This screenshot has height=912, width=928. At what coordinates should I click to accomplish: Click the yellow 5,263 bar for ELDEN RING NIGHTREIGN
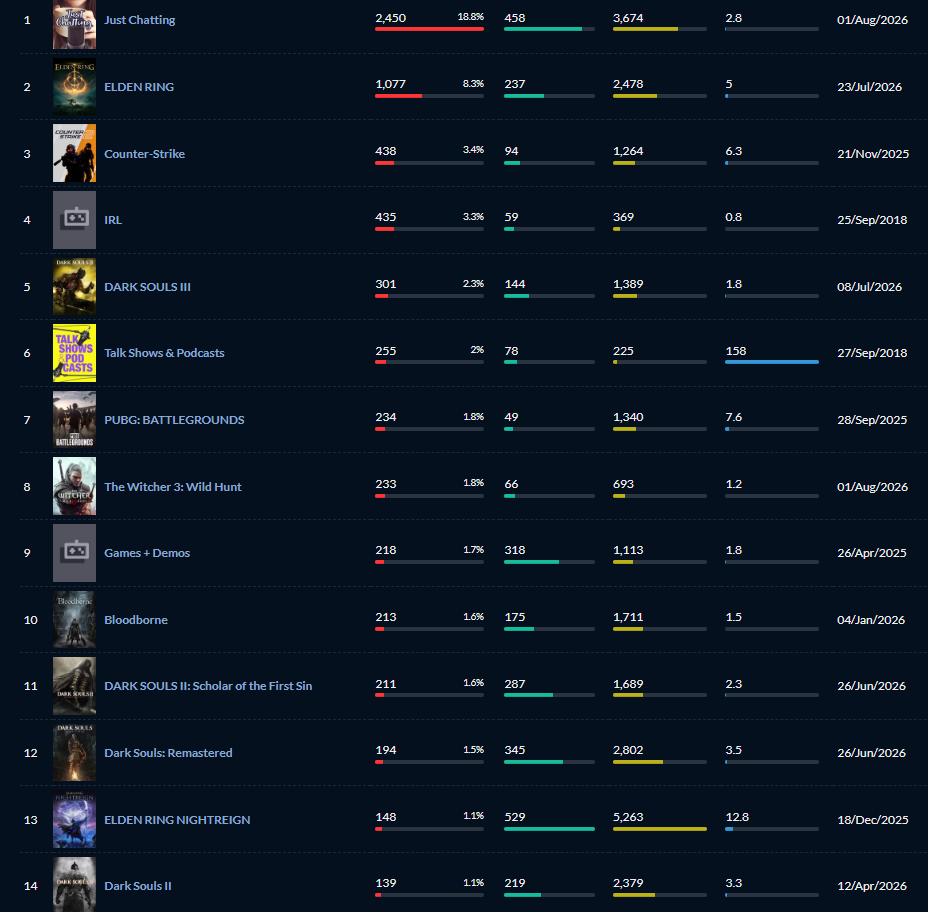(660, 829)
